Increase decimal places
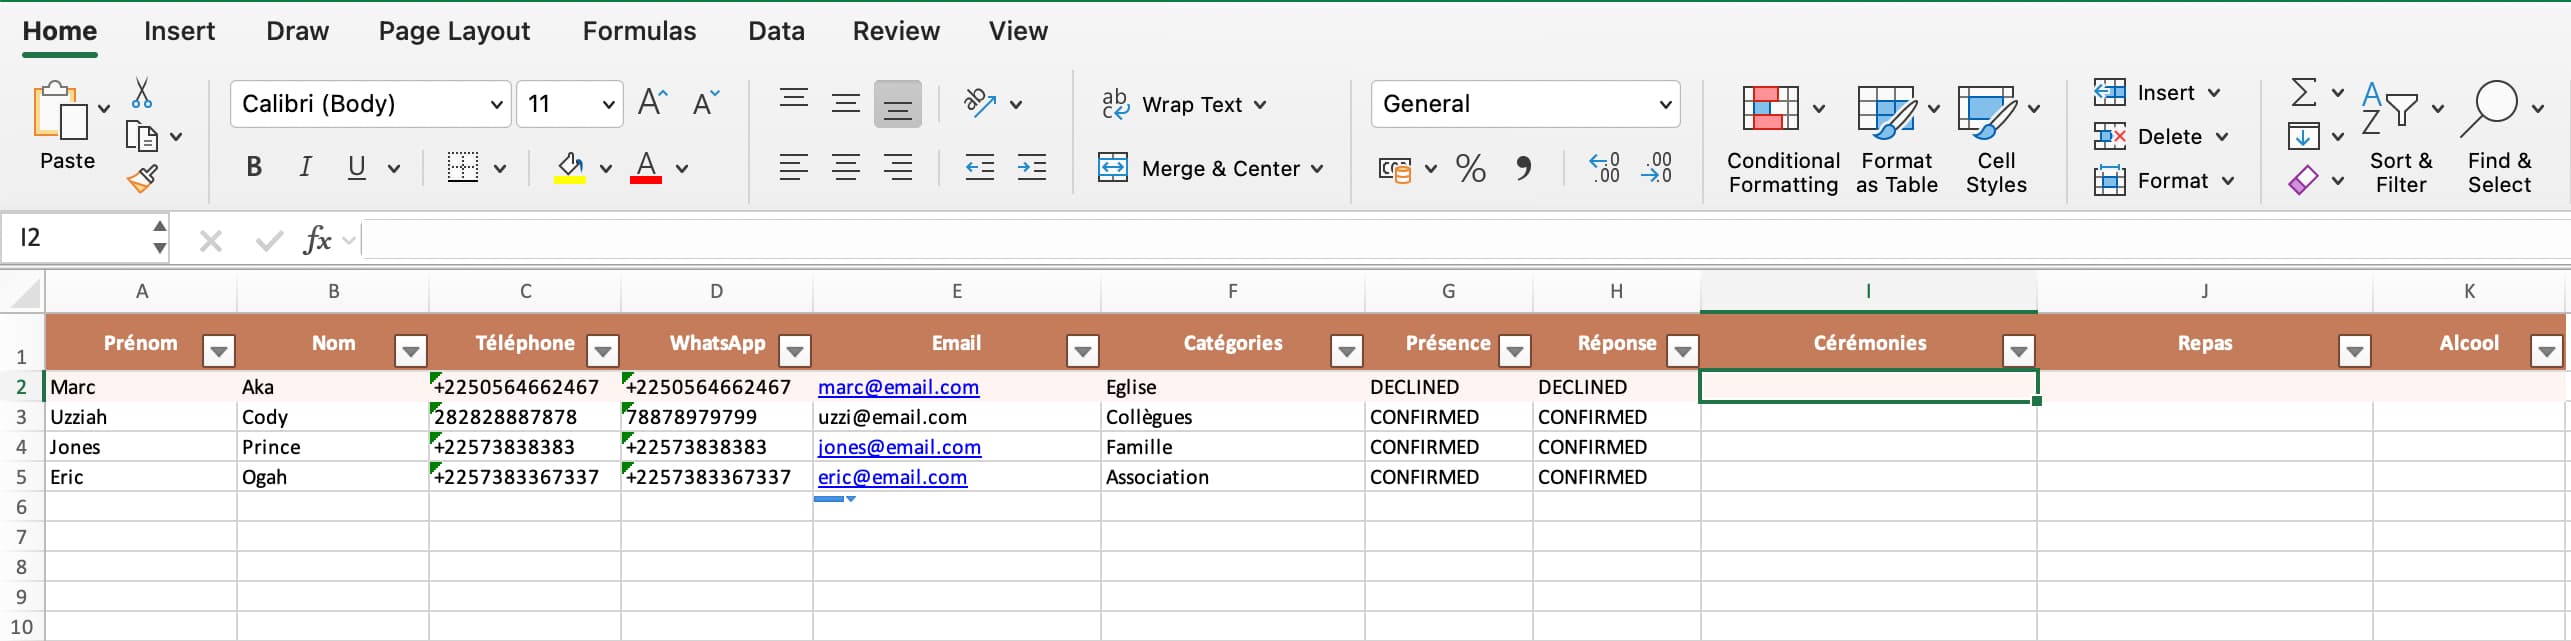The height and width of the screenshot is (641, 2571). [x=1604, y=168]
